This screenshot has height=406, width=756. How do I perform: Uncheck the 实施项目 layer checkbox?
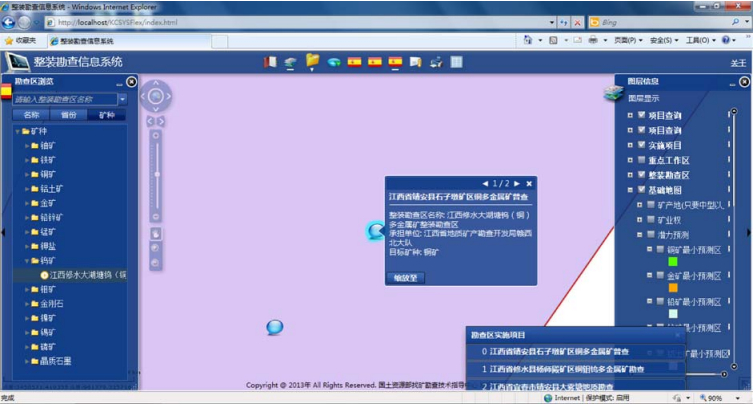pos(640,145)
